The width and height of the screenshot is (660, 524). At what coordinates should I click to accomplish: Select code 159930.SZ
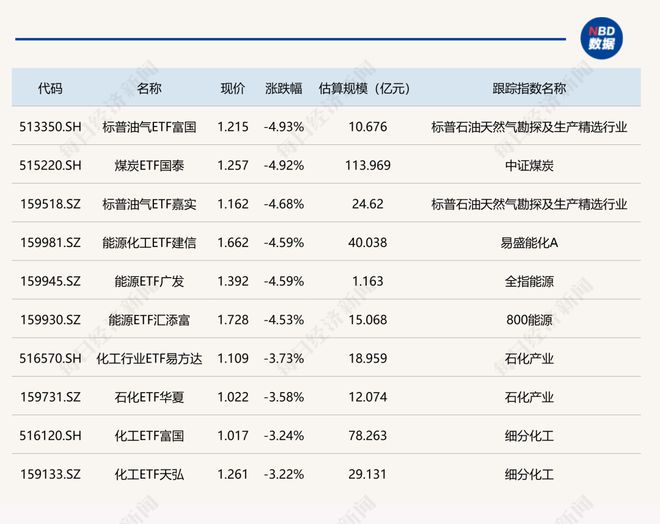tap(50, 320)
